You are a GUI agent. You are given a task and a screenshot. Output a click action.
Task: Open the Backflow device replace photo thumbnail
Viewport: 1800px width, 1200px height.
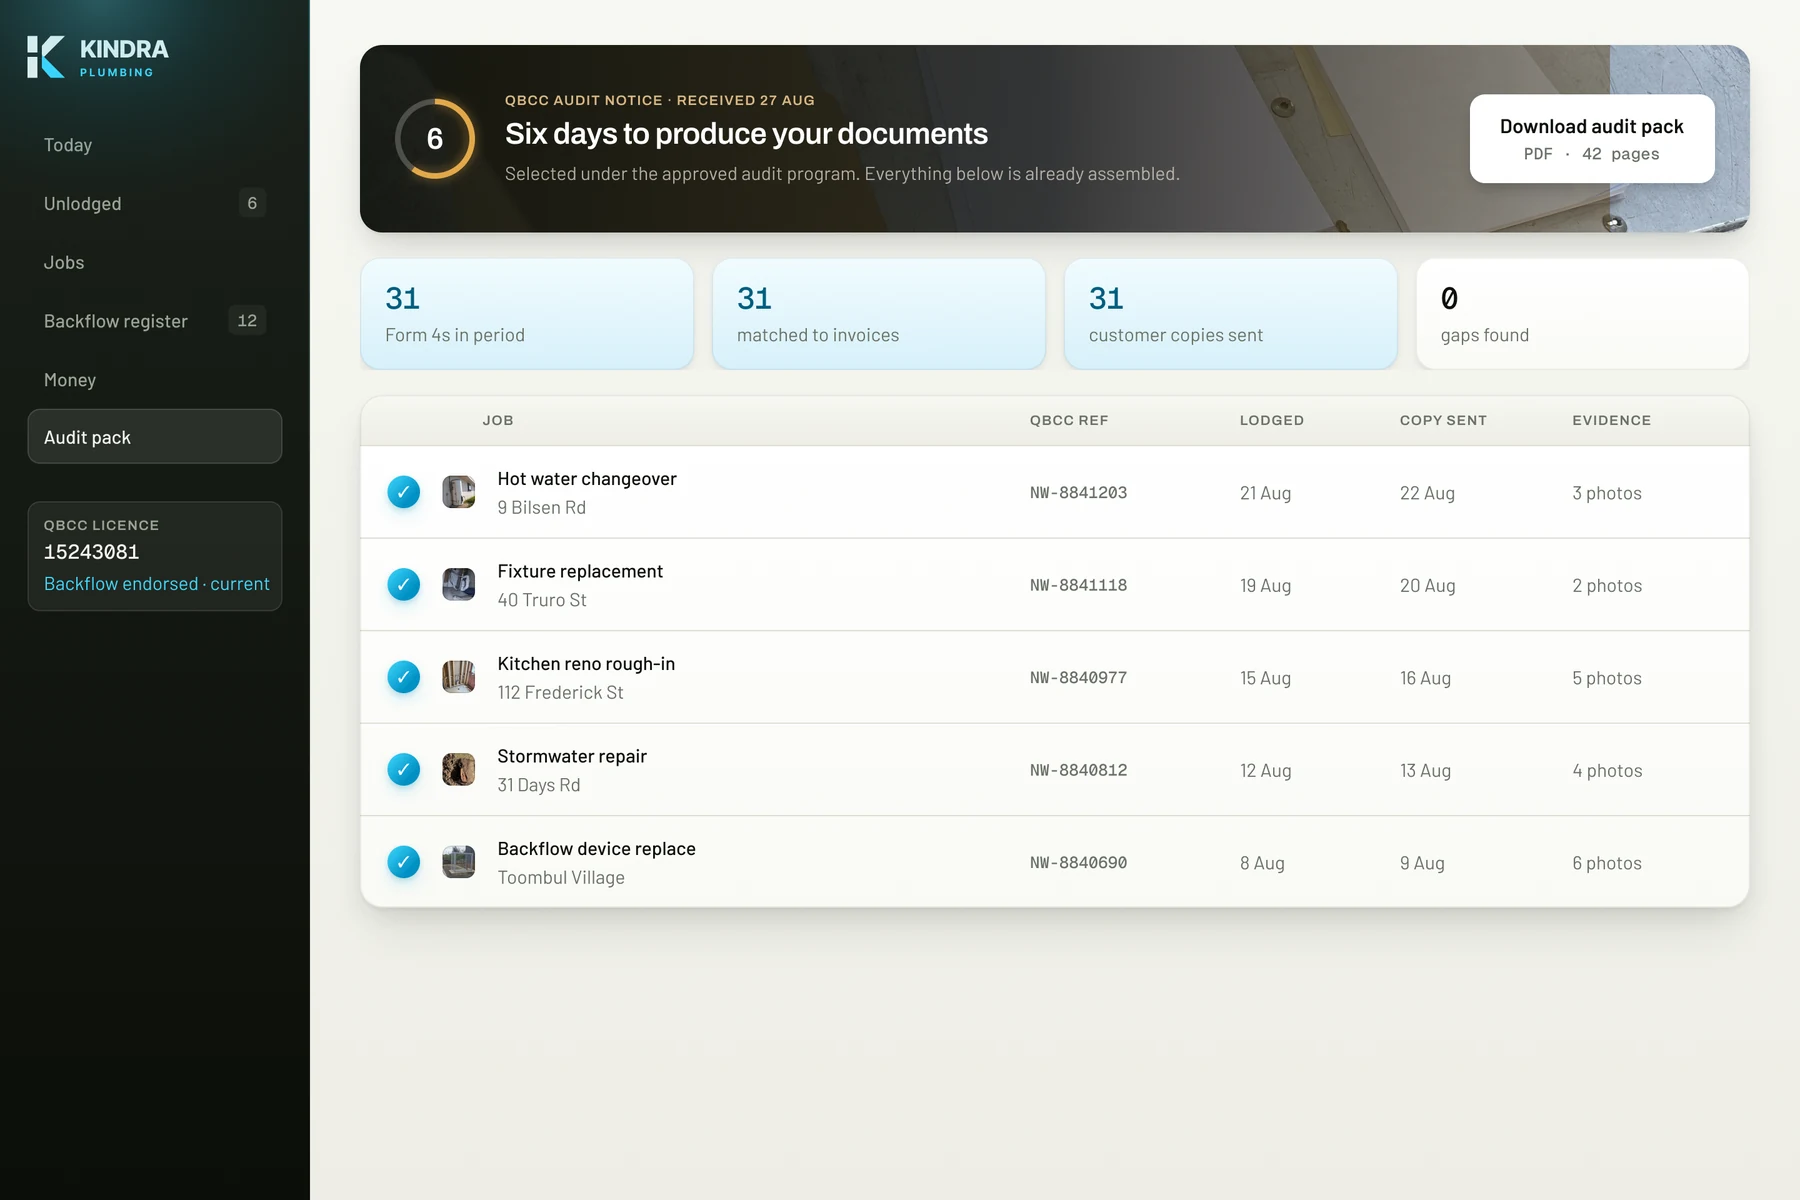click(459, 862)
